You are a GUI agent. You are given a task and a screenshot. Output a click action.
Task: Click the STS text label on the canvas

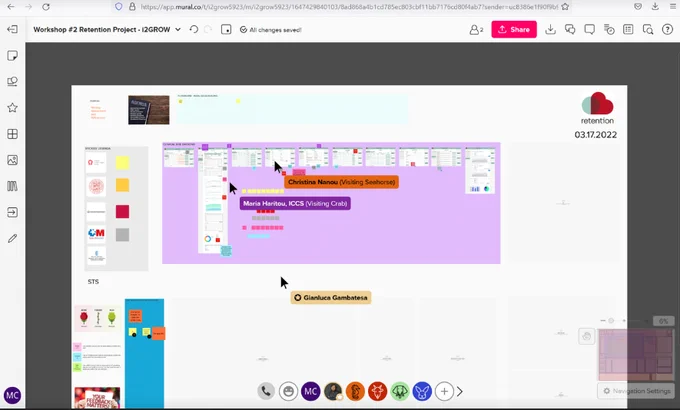[x=93, y=282]
